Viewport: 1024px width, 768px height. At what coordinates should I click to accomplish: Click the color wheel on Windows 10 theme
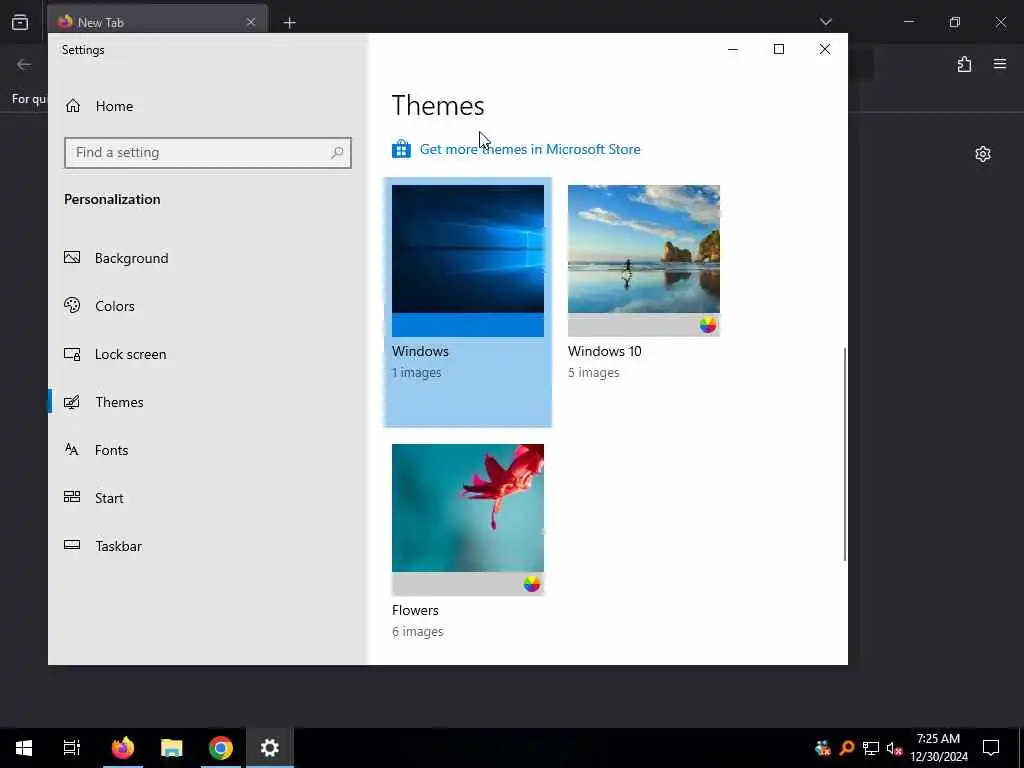(707, 325)
